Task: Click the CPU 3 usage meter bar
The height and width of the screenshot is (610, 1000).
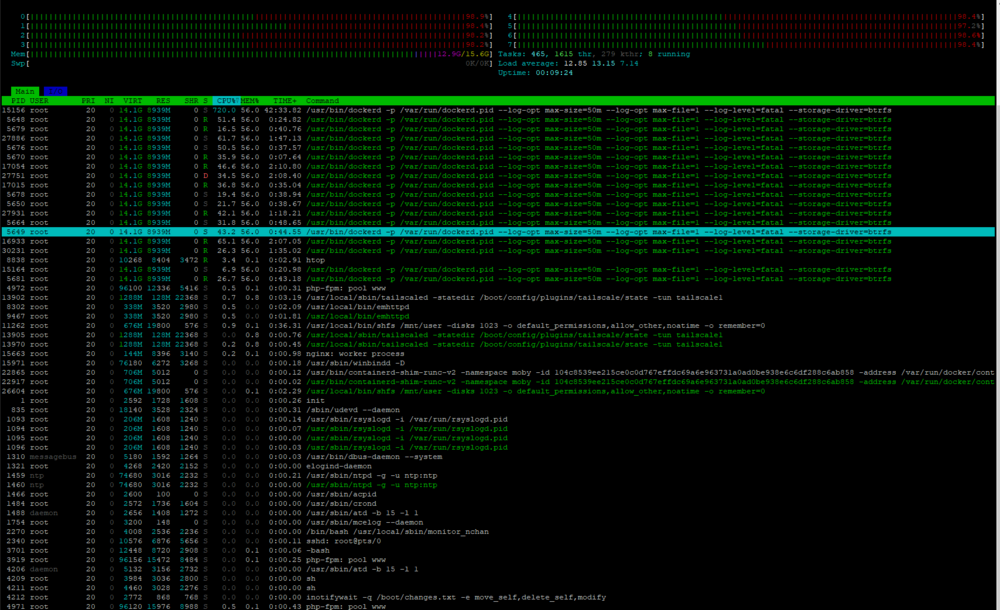Action: (x=256, y=45)
